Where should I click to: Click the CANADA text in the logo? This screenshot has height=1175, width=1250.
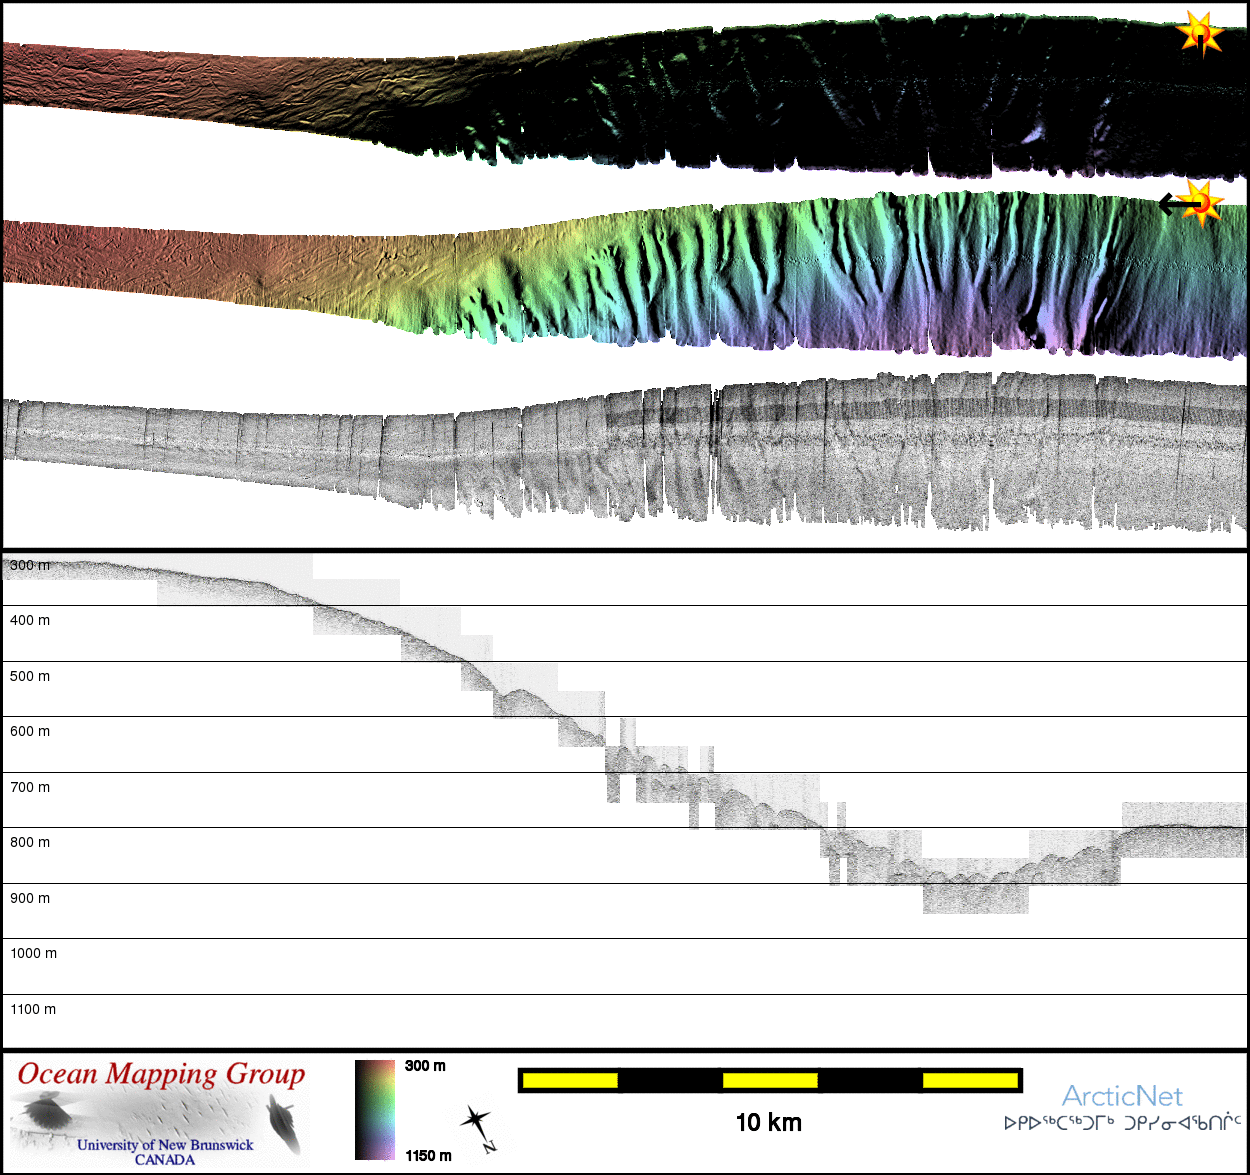tap(165, 1160)
